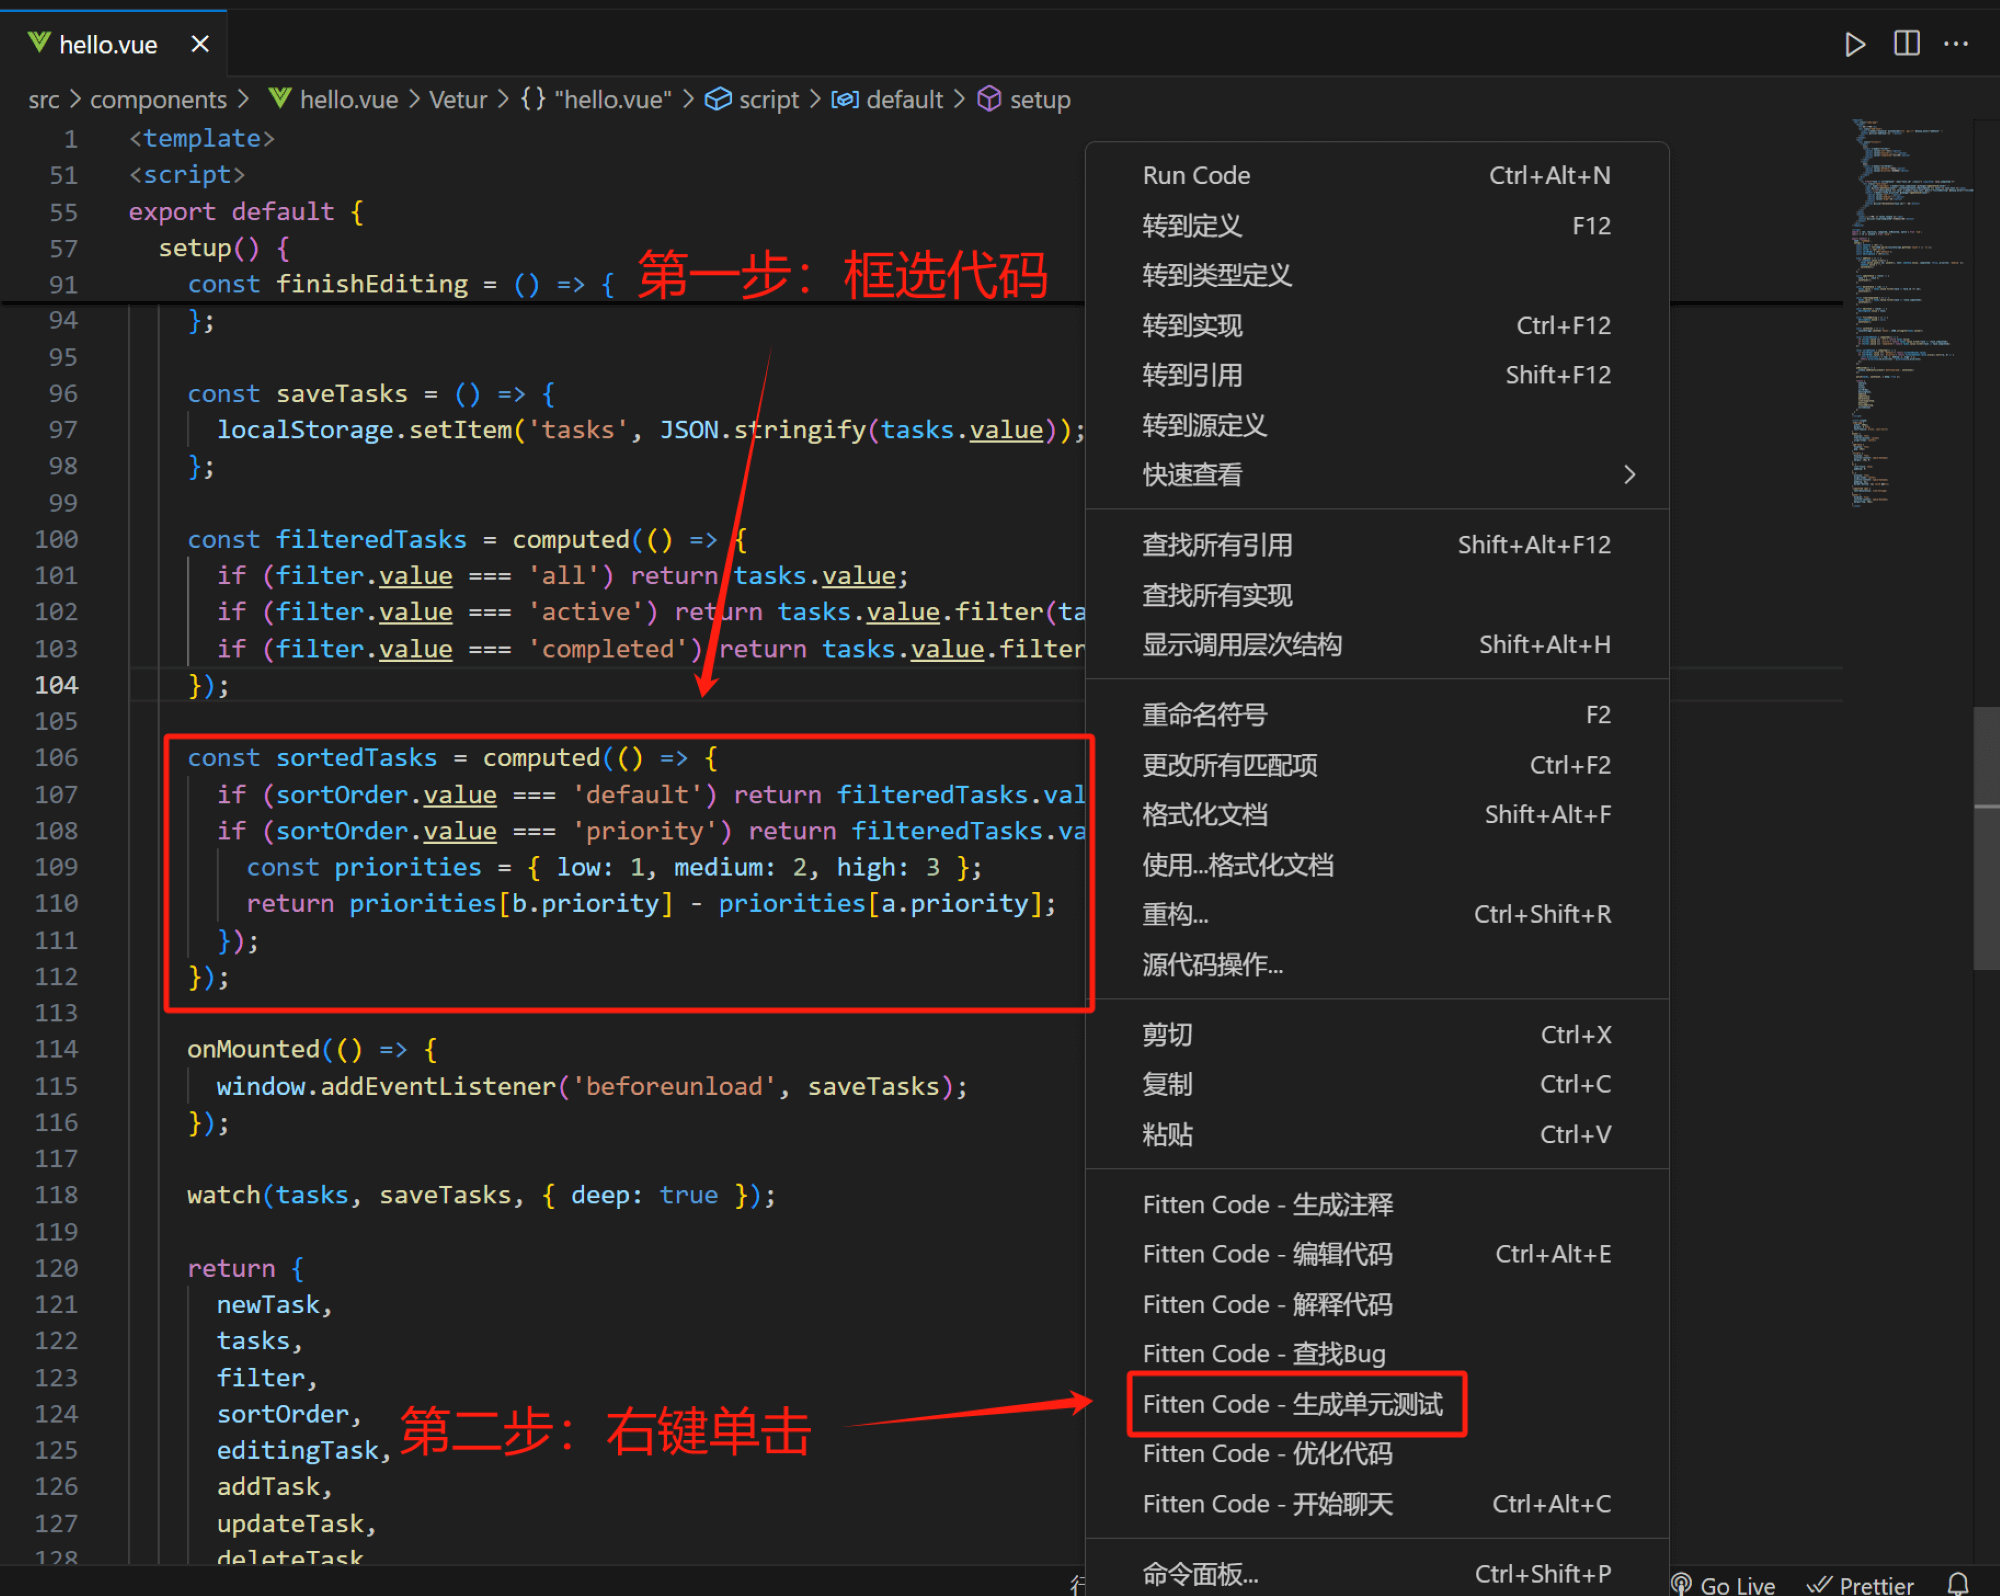Click line number 104 in gutter
Screen dimensions: 2000x1596
[x=56, y=685]
